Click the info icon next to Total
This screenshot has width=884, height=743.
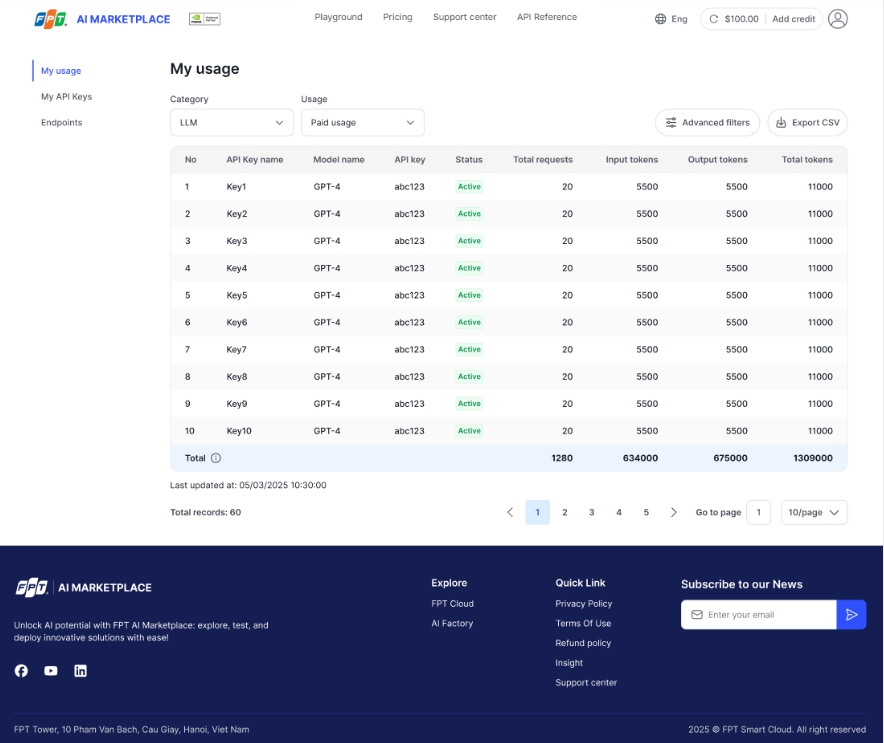(x=216, y=458)
